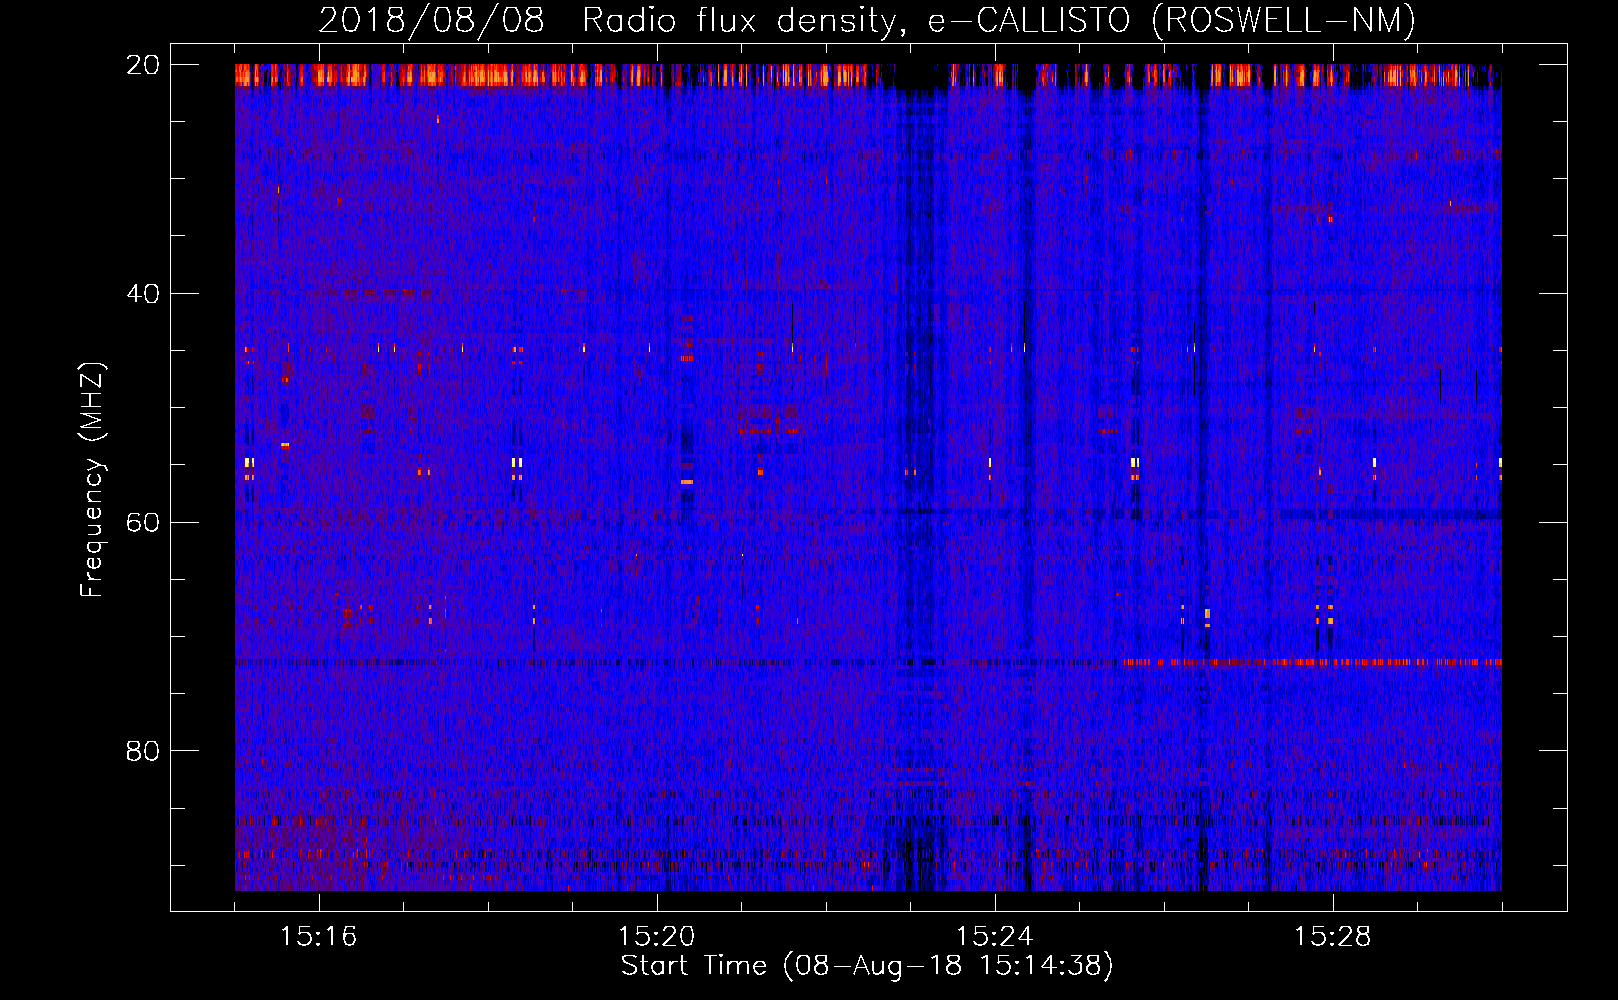Viewport: 1618px width, 1000px height.
Task: Click the frequency tick label "80"
Action: (143, 751)
